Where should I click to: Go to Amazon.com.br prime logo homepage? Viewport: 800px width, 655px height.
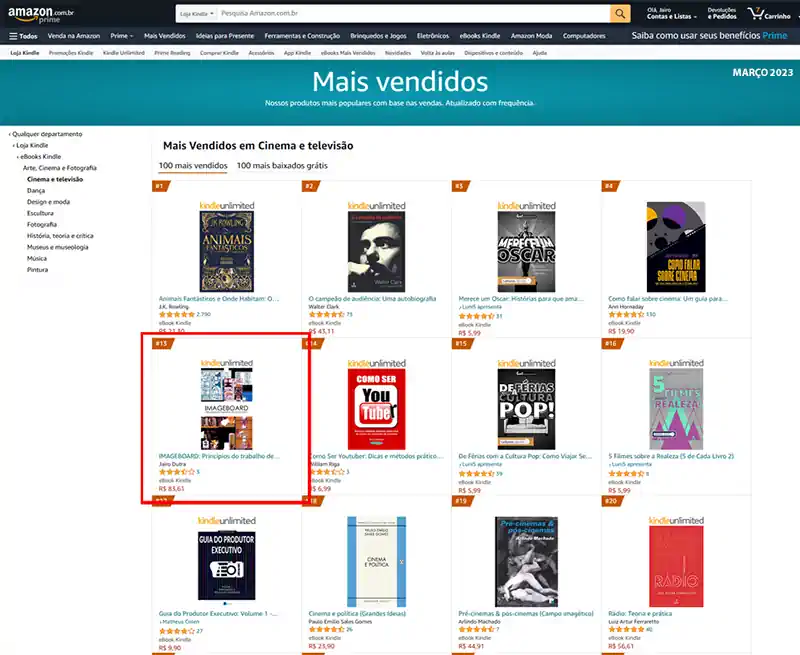[x=41, y=14]
